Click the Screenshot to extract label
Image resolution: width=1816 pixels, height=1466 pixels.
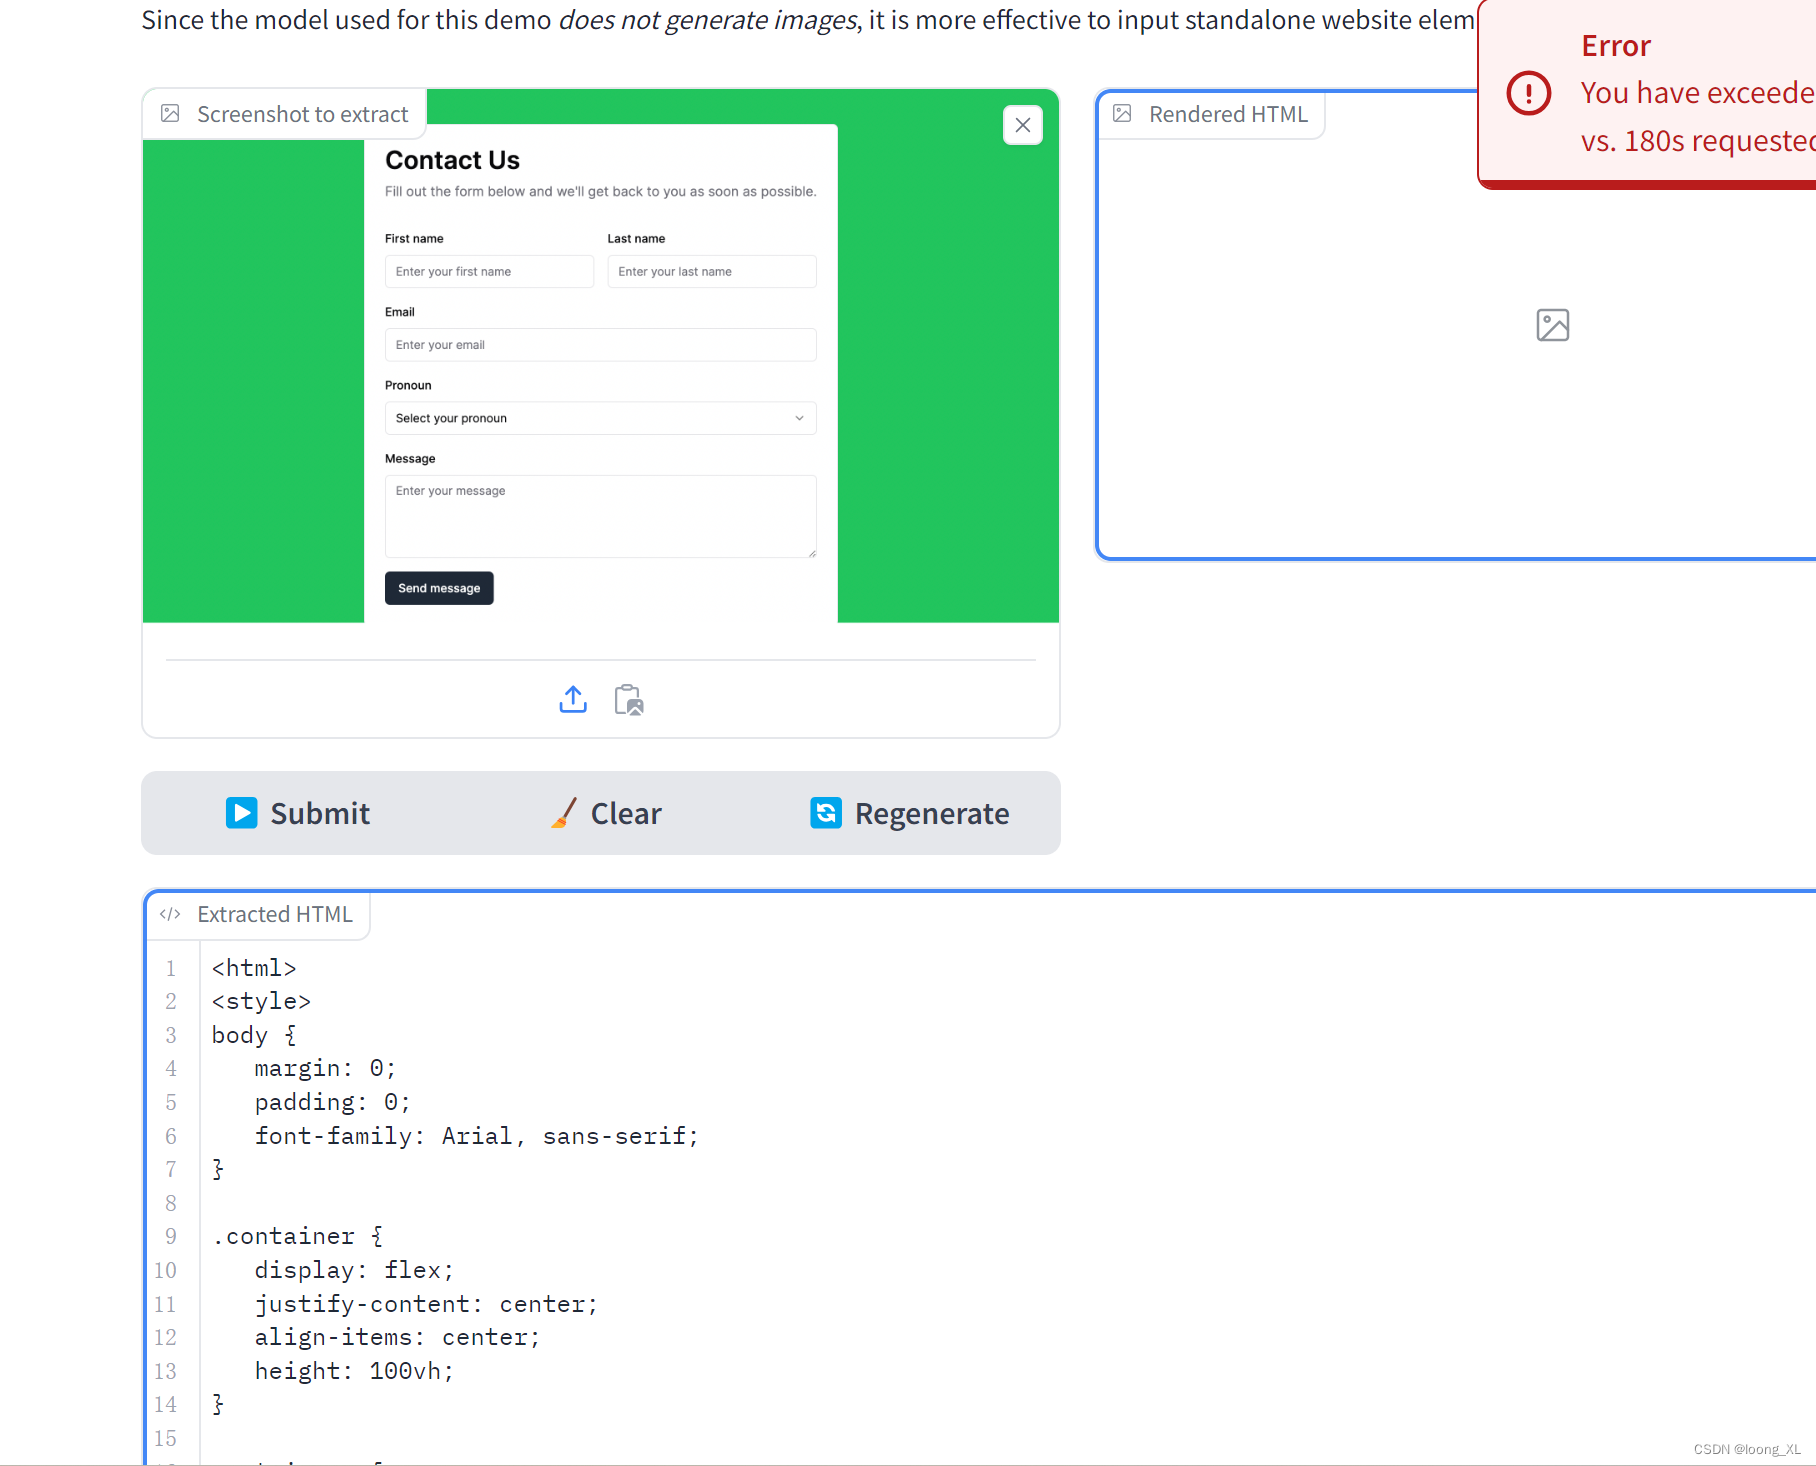[x=303, y=114]
